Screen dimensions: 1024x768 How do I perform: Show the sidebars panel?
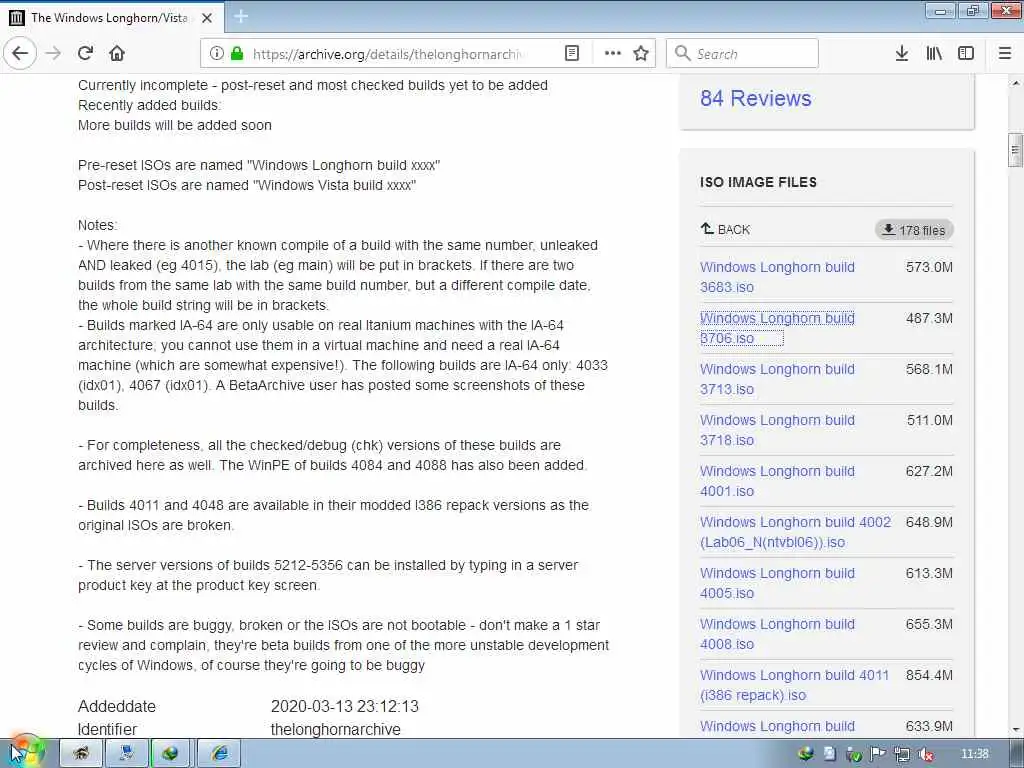pyautogui.click(x=966, y=54)
